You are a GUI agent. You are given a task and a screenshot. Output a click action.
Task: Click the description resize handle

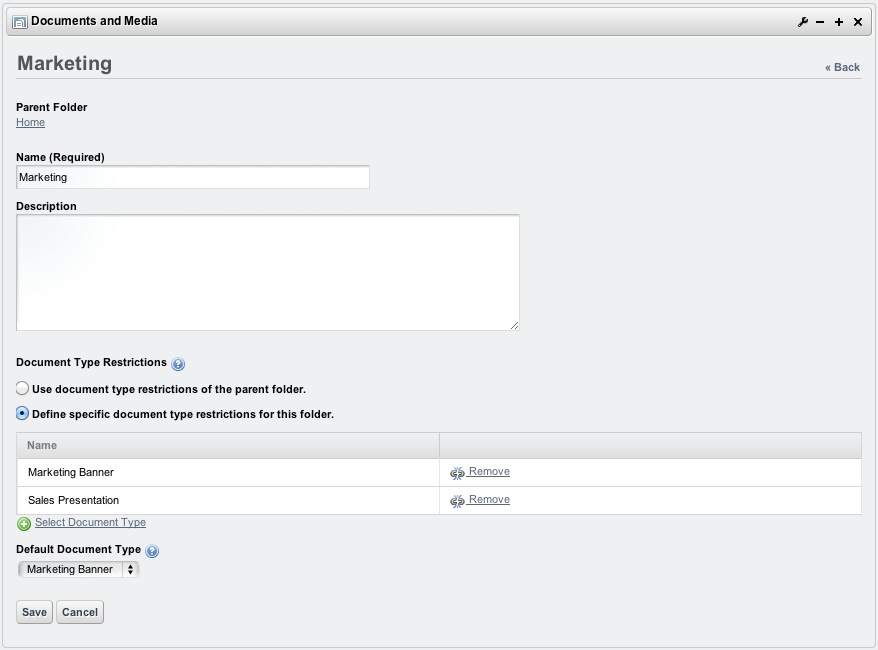[x=515, y=326]
